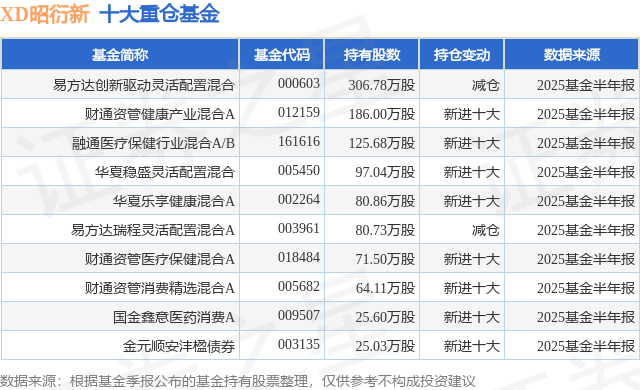Open 华夏乐享健康混合A entry

coord(174,201)
